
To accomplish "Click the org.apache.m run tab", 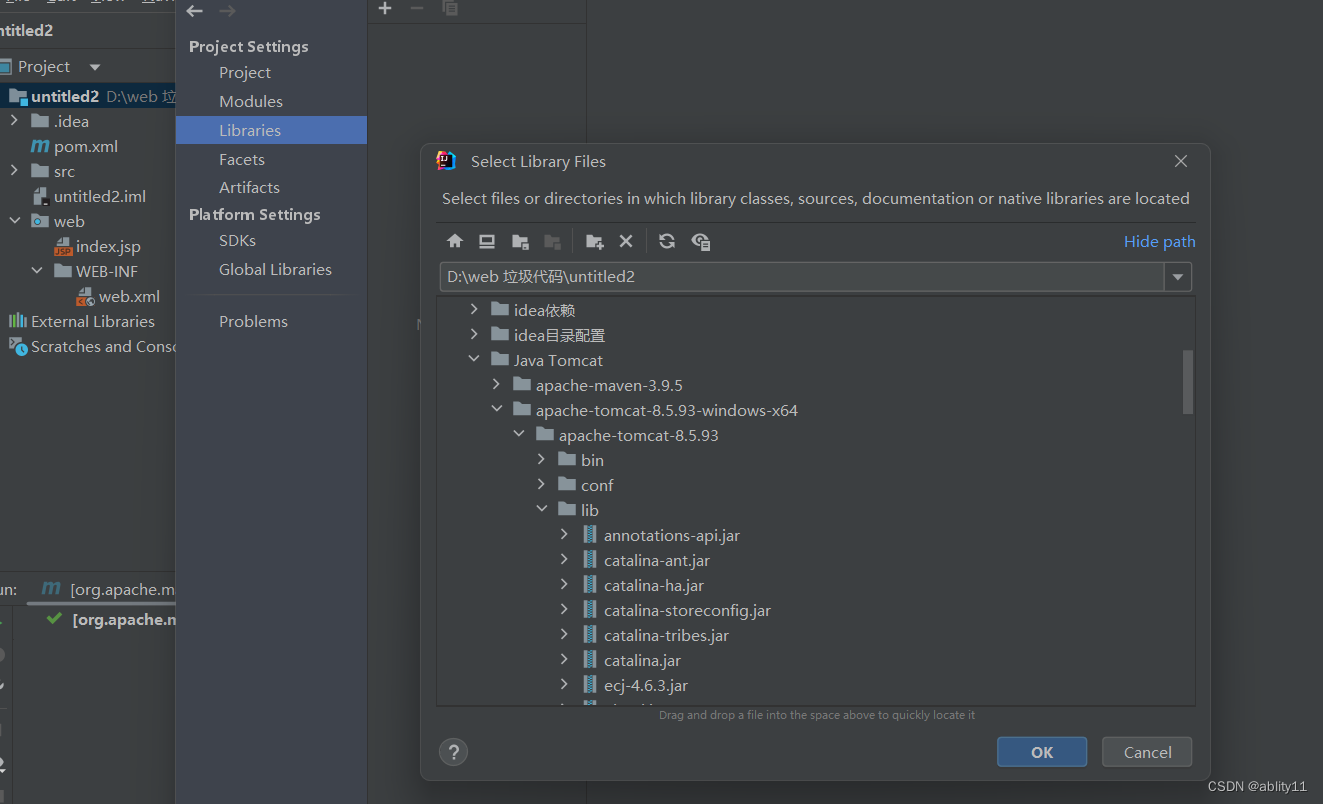I will point(107,589).
